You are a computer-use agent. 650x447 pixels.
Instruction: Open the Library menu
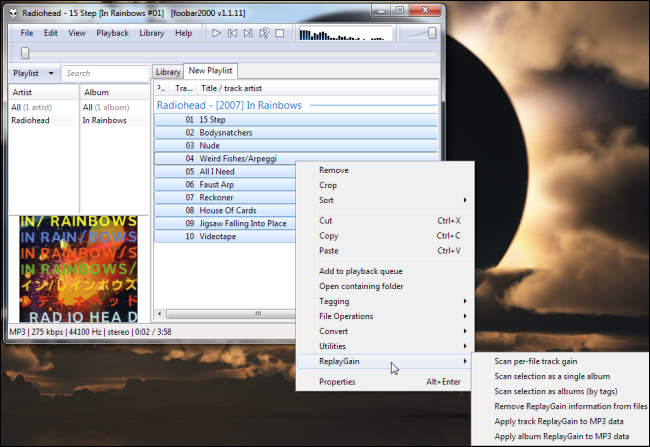pos(151,33)
